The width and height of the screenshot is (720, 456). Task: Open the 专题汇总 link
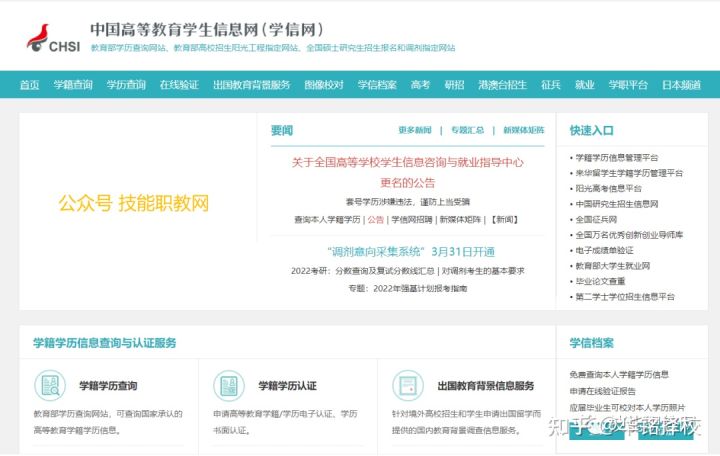pos(467,130)
